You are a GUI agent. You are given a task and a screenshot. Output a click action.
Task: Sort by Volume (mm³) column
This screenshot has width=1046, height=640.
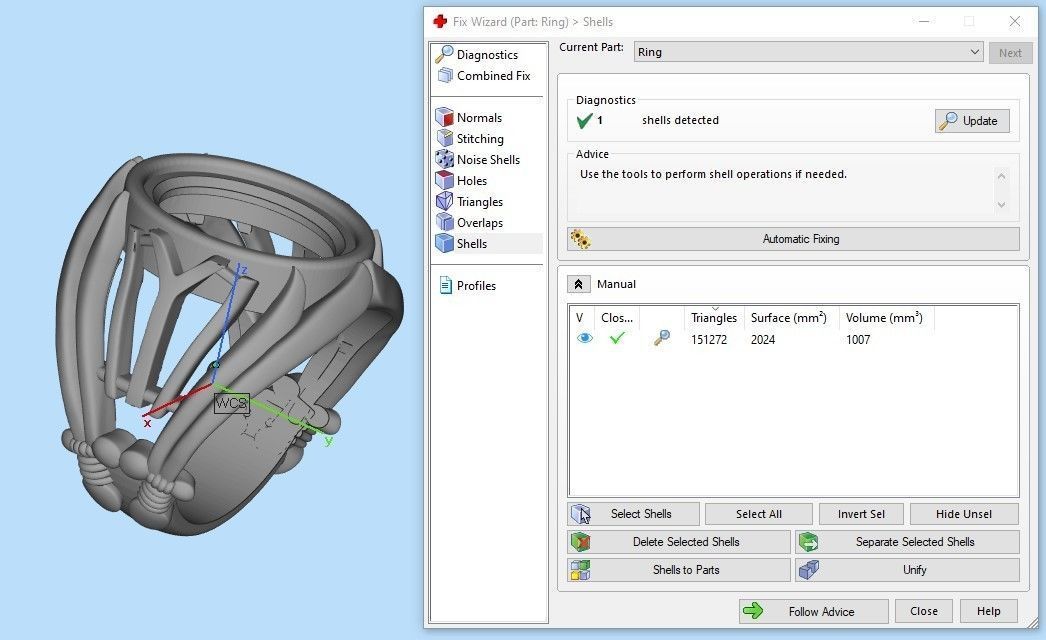885,318
